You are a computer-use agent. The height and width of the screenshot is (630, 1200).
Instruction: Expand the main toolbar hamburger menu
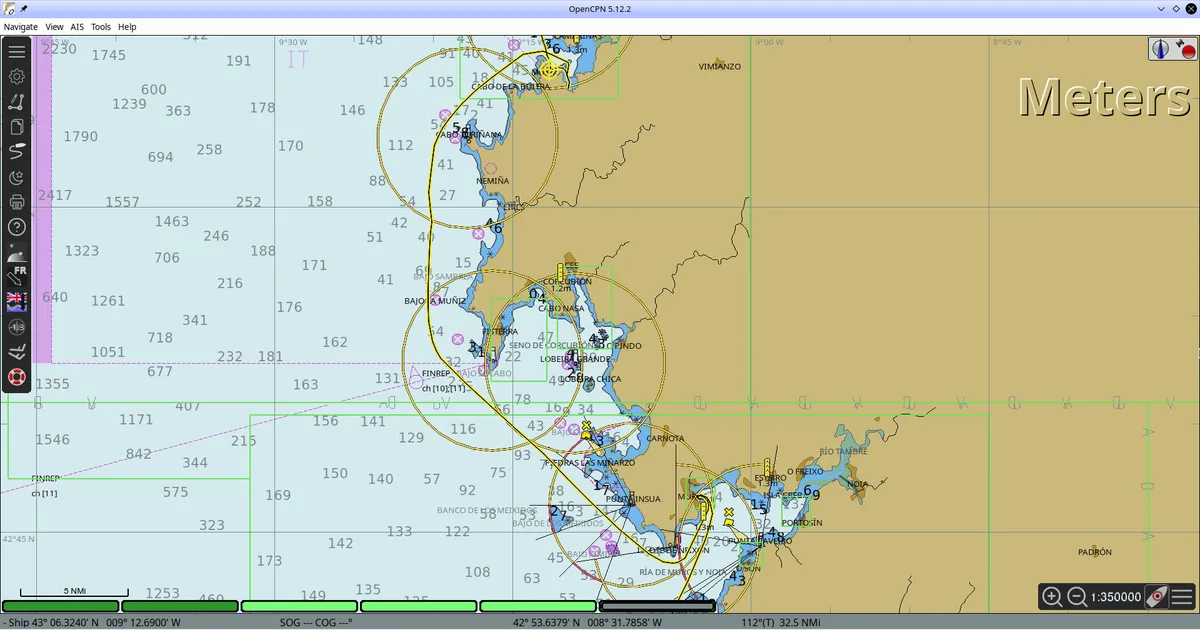tap(17, 51)
